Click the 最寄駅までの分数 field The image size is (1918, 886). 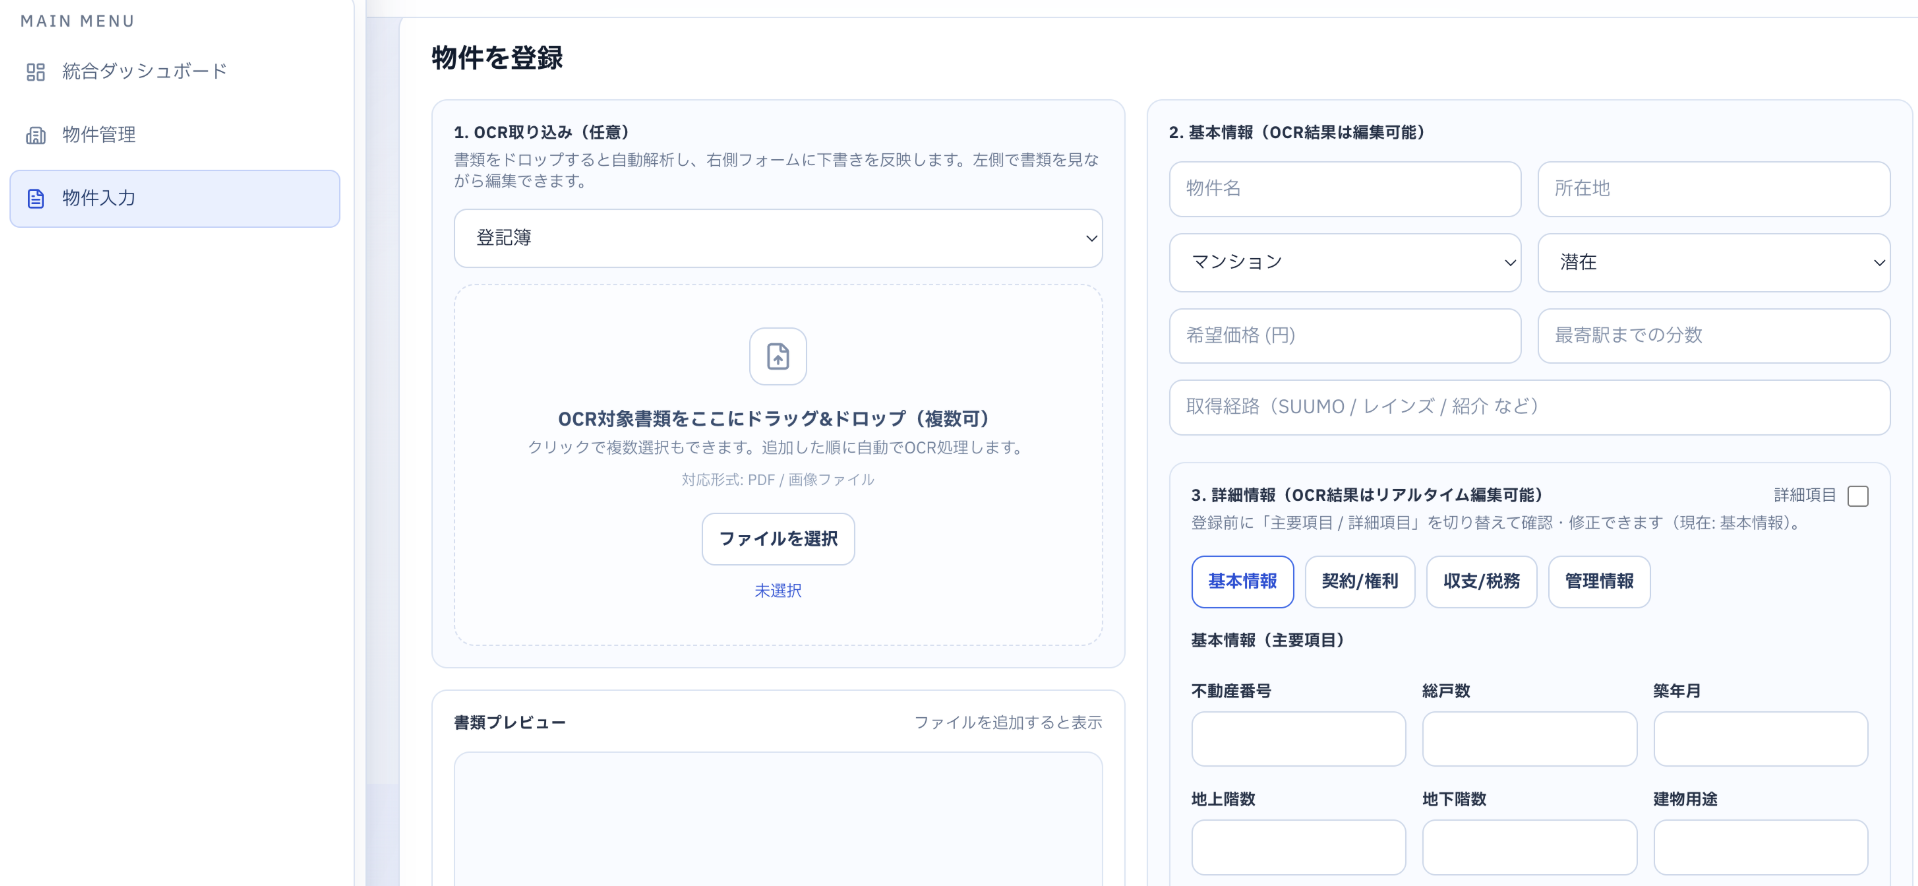[1714, 336]
